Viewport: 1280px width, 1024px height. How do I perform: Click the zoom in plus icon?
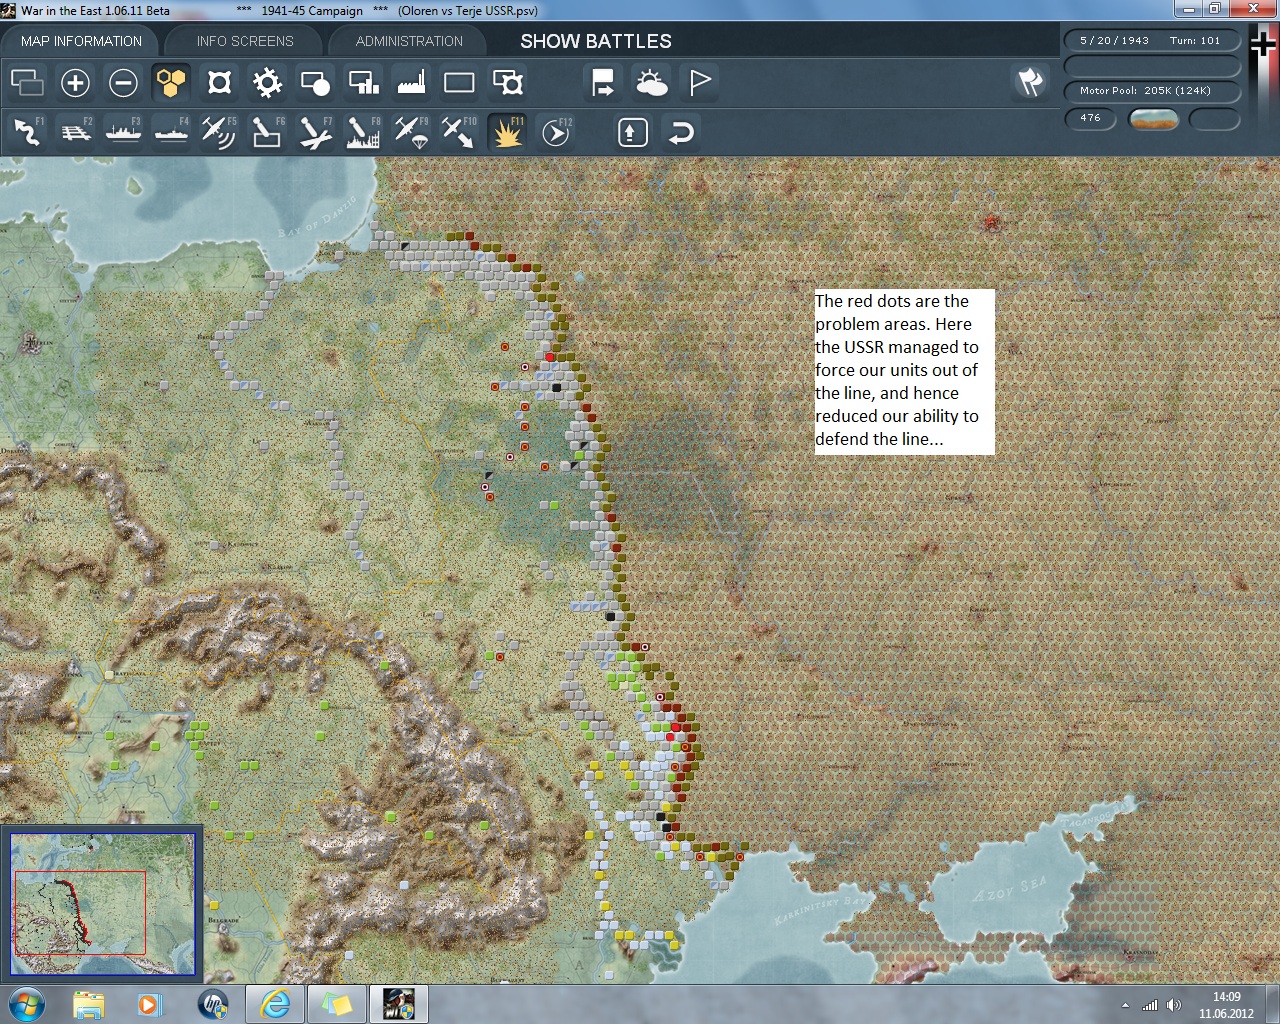[75, 83]
